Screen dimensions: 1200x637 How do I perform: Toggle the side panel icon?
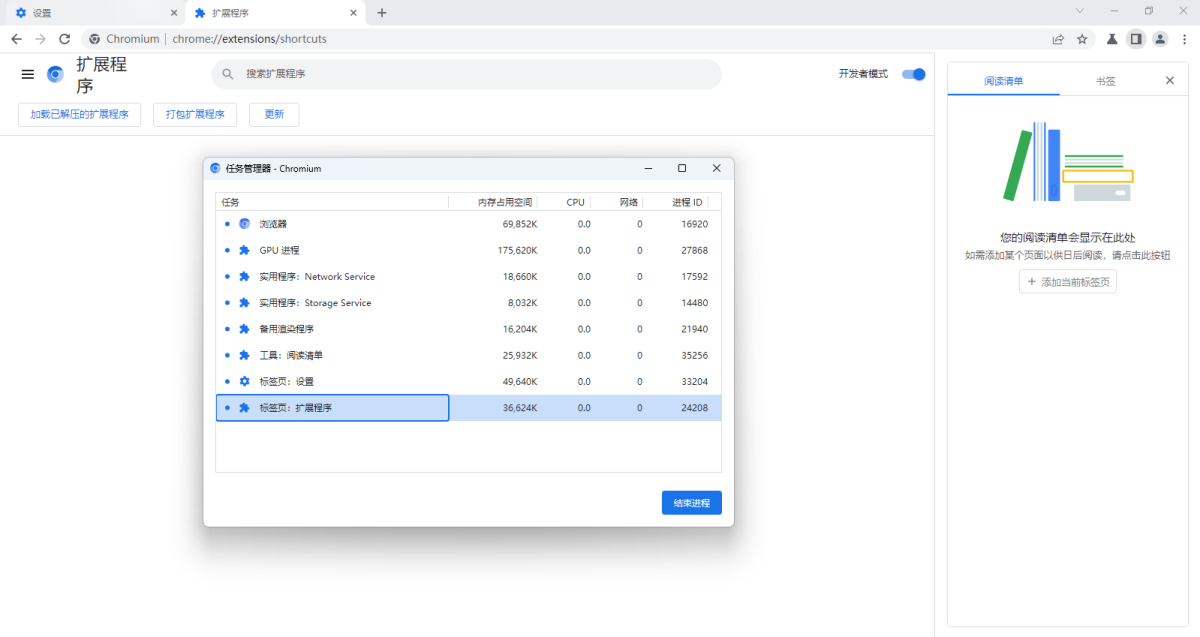(x=1135, y=39)
